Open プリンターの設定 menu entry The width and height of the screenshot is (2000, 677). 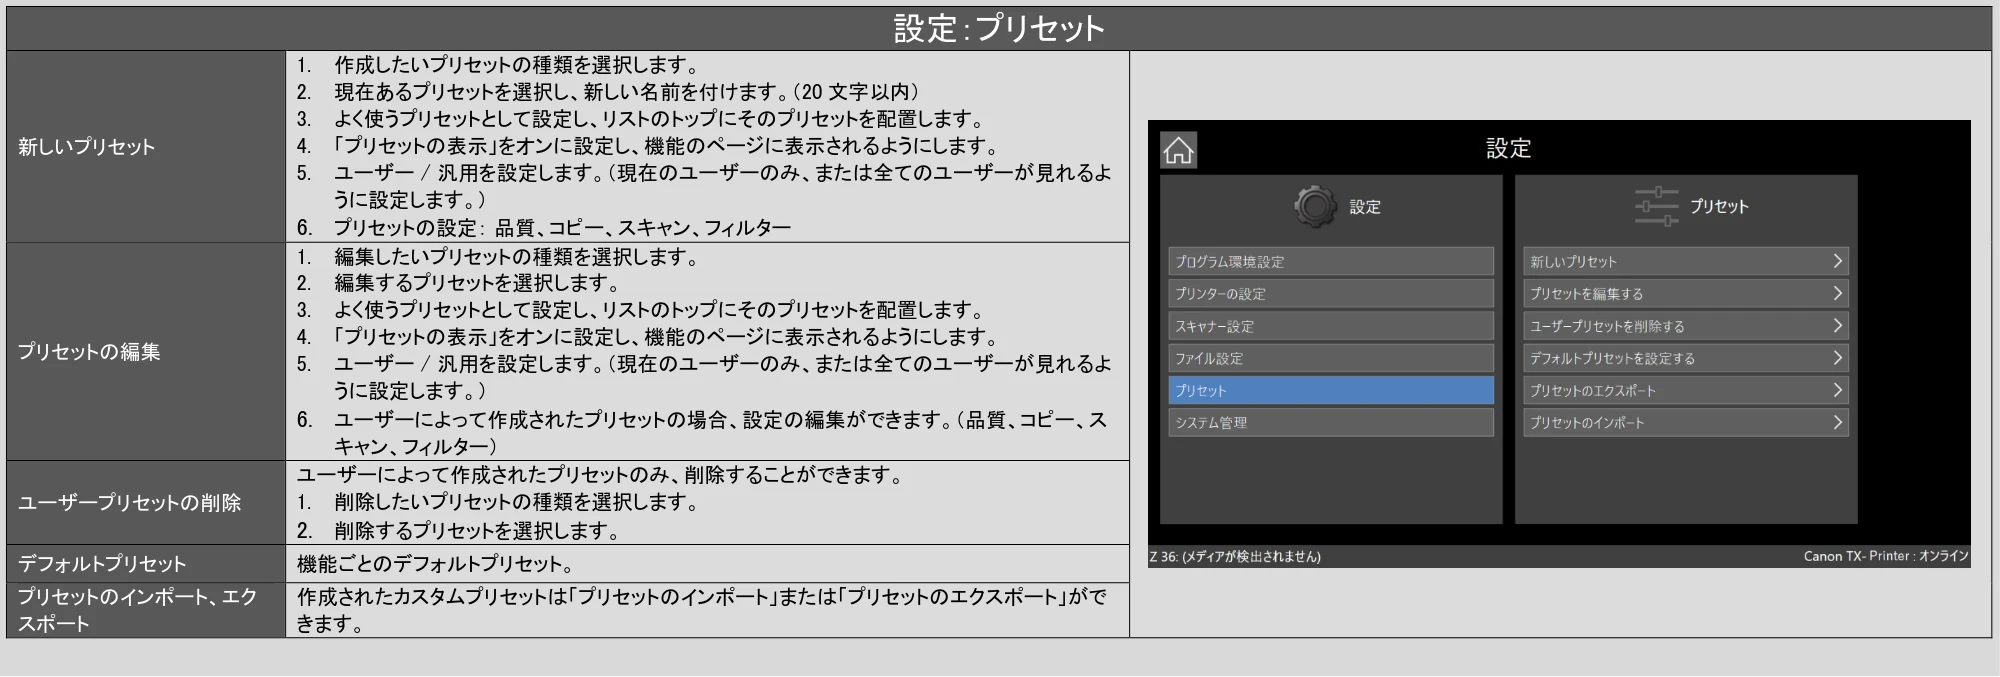tap(1331, 294)
